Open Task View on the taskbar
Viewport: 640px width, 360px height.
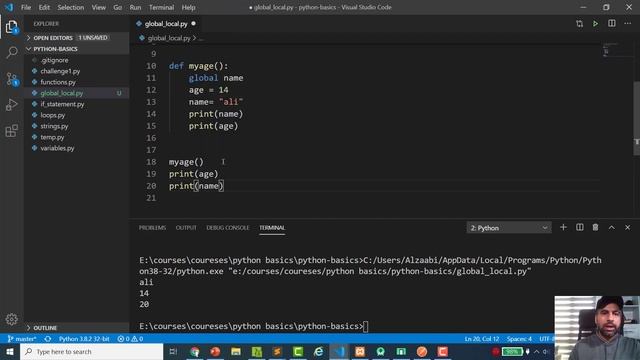[x=173, y=351]
